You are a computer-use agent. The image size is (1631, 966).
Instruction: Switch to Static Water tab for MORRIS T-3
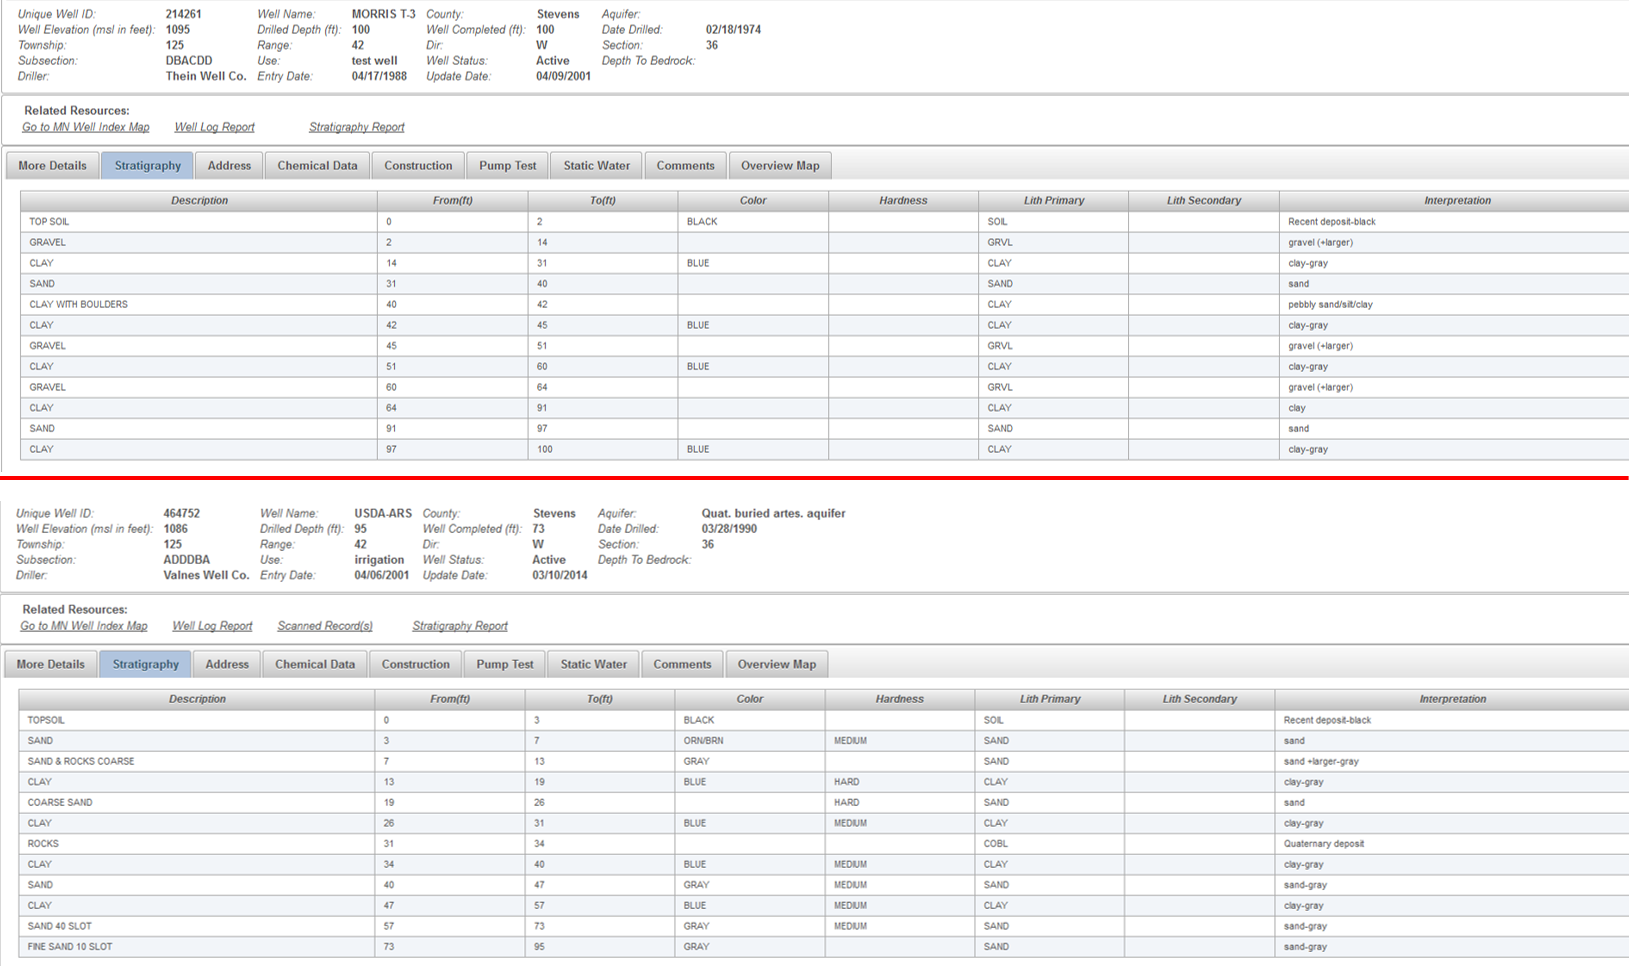(x=596, y=166)
